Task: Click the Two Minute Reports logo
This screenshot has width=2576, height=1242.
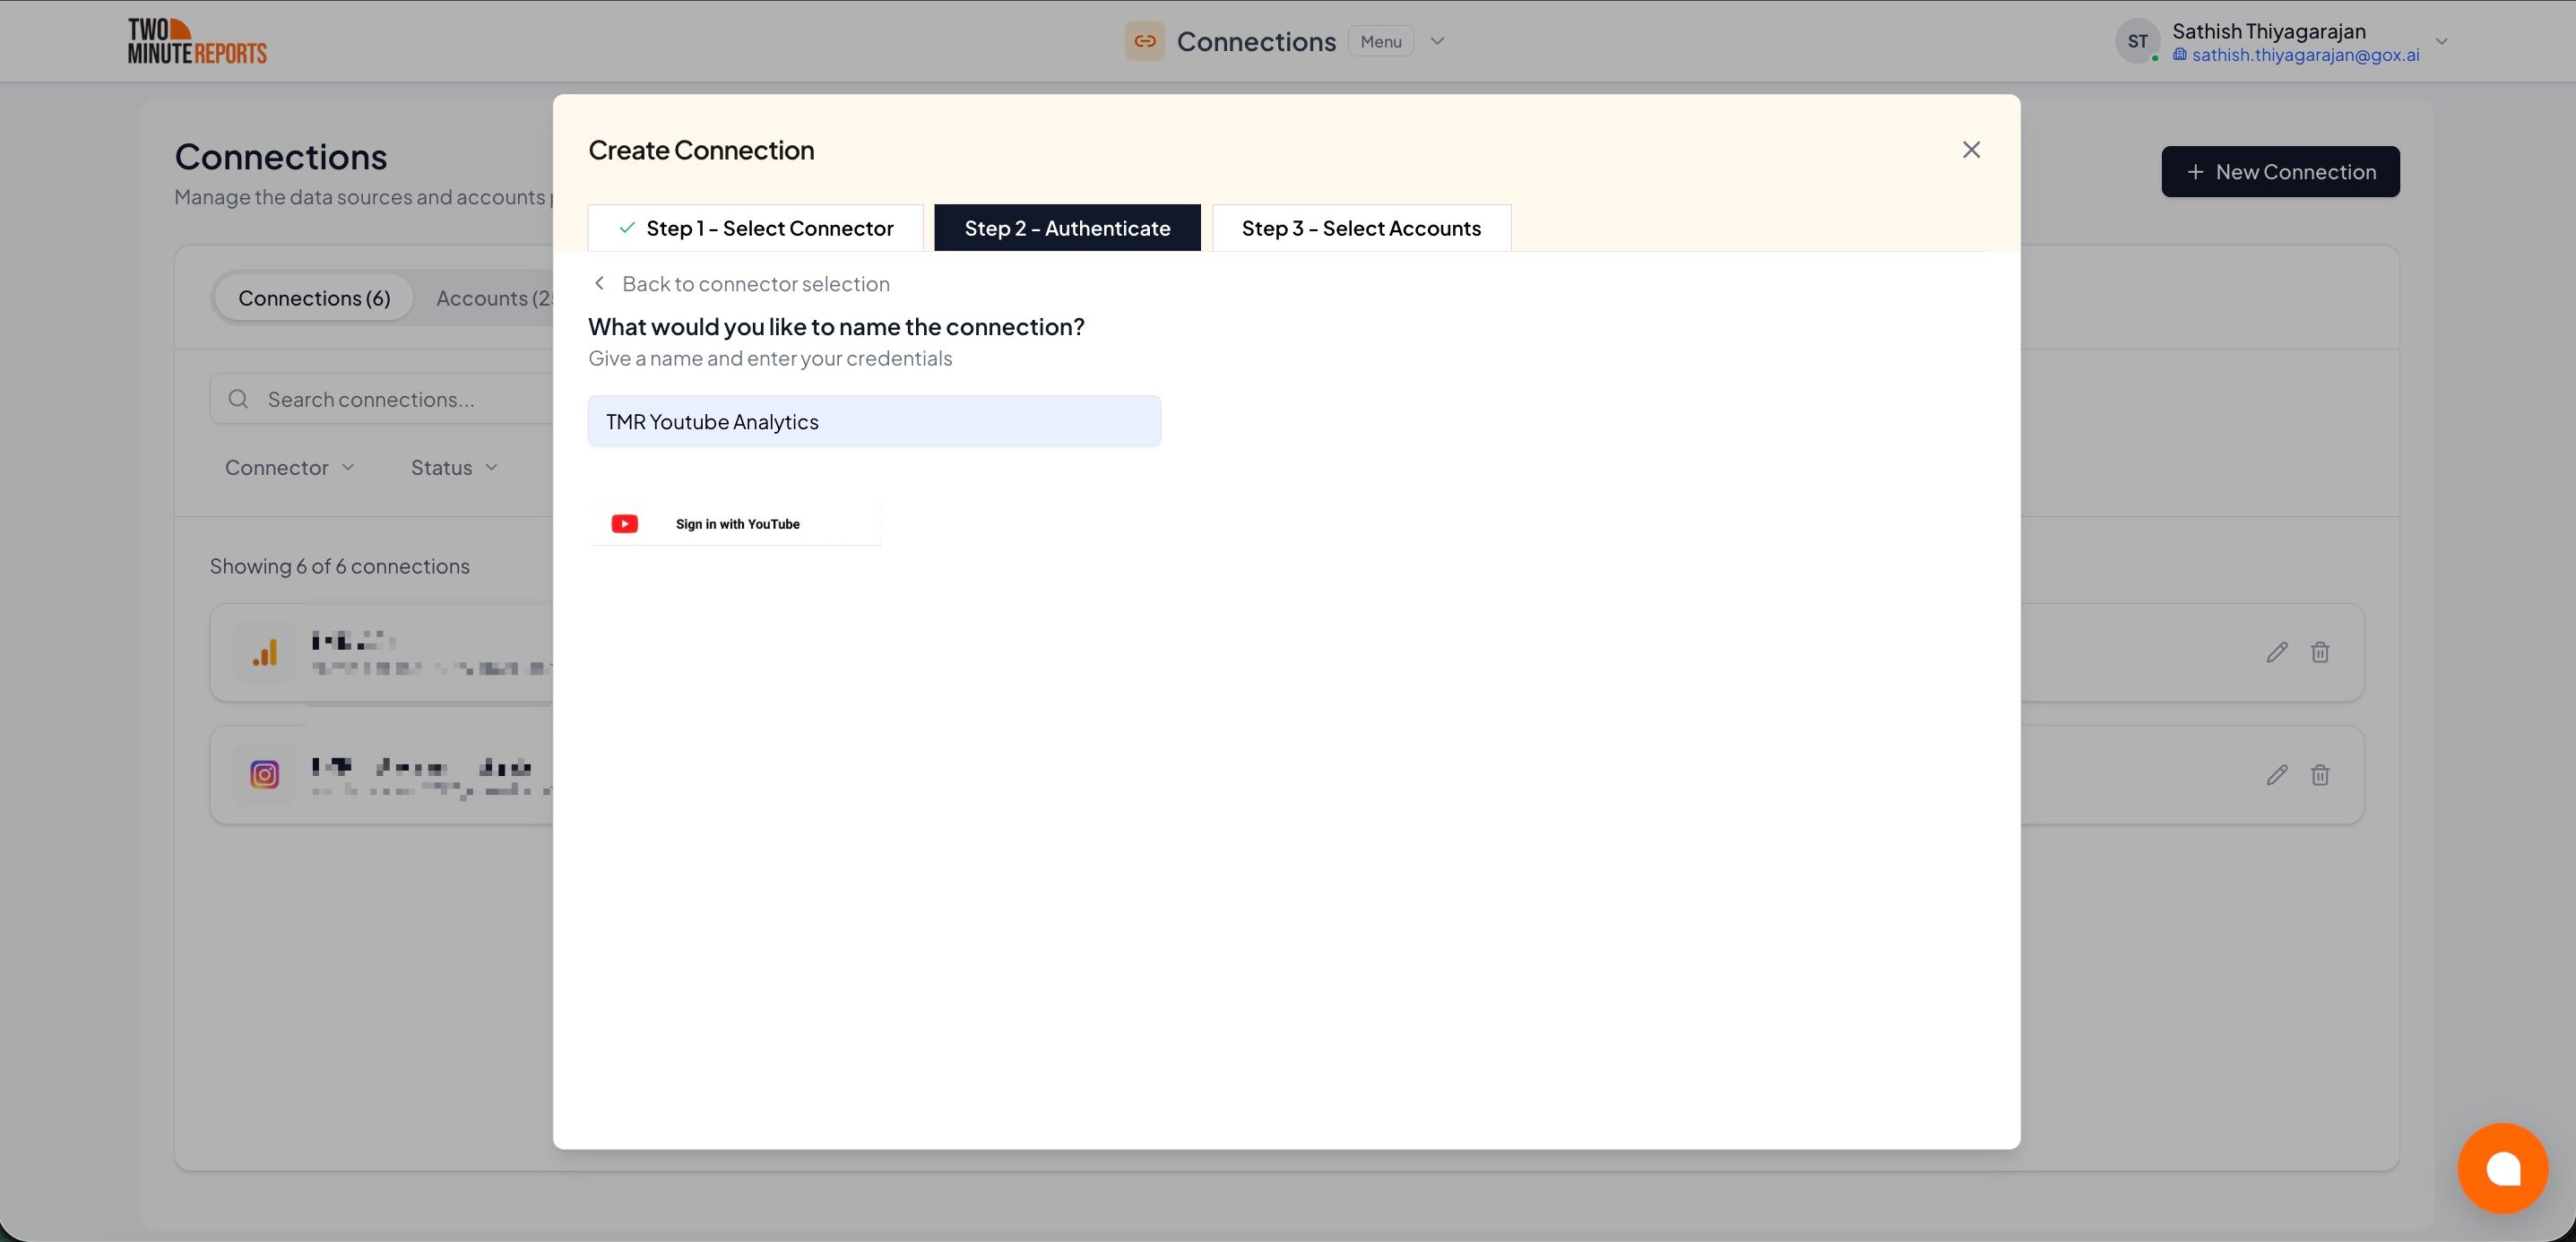Action: (x=197, y=41)
